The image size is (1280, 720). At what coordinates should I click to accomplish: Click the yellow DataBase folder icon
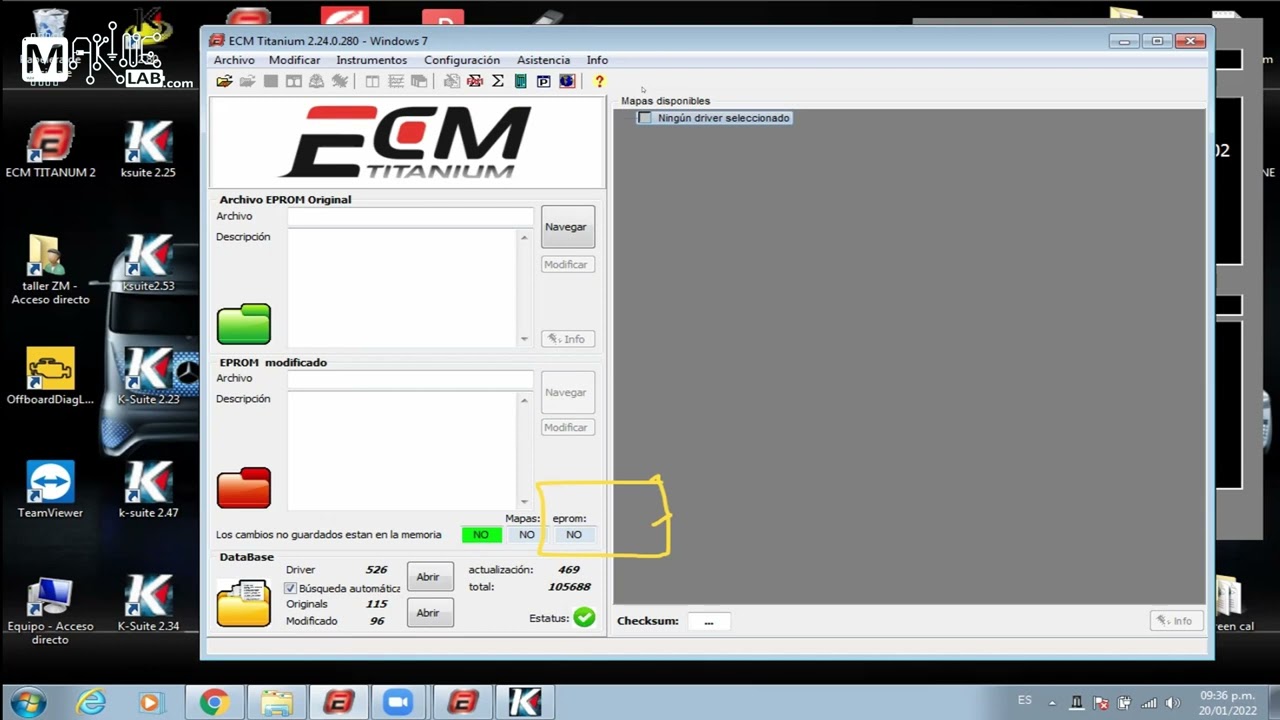244,603
